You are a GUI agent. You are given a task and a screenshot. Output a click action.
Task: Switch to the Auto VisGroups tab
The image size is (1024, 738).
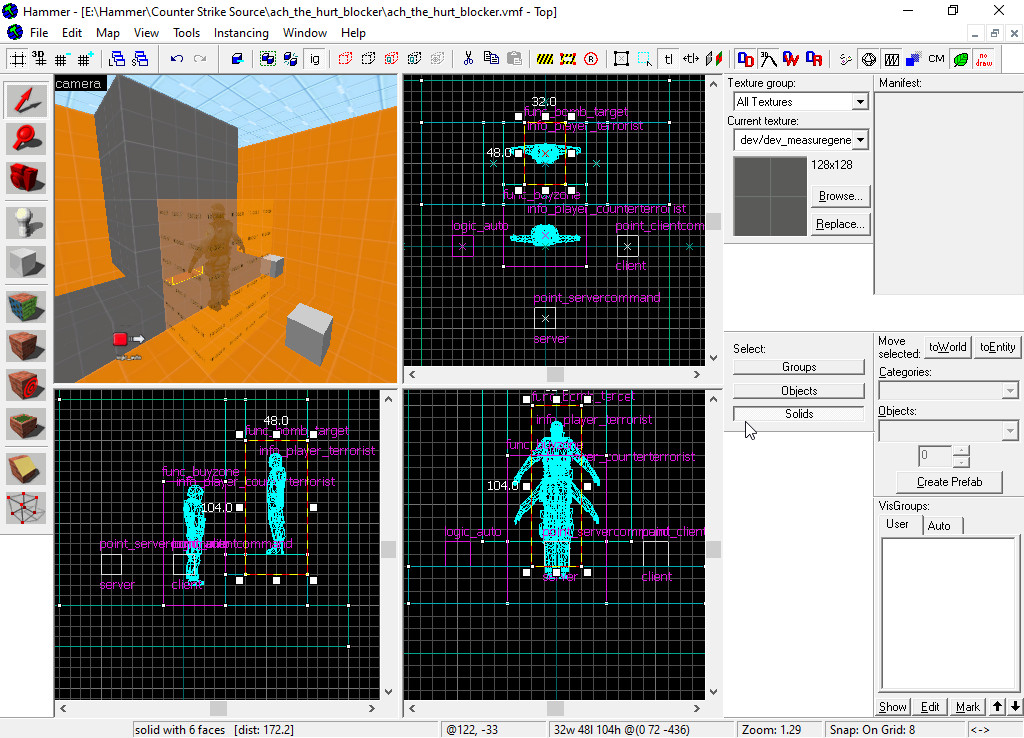click(x=939, y=525)
